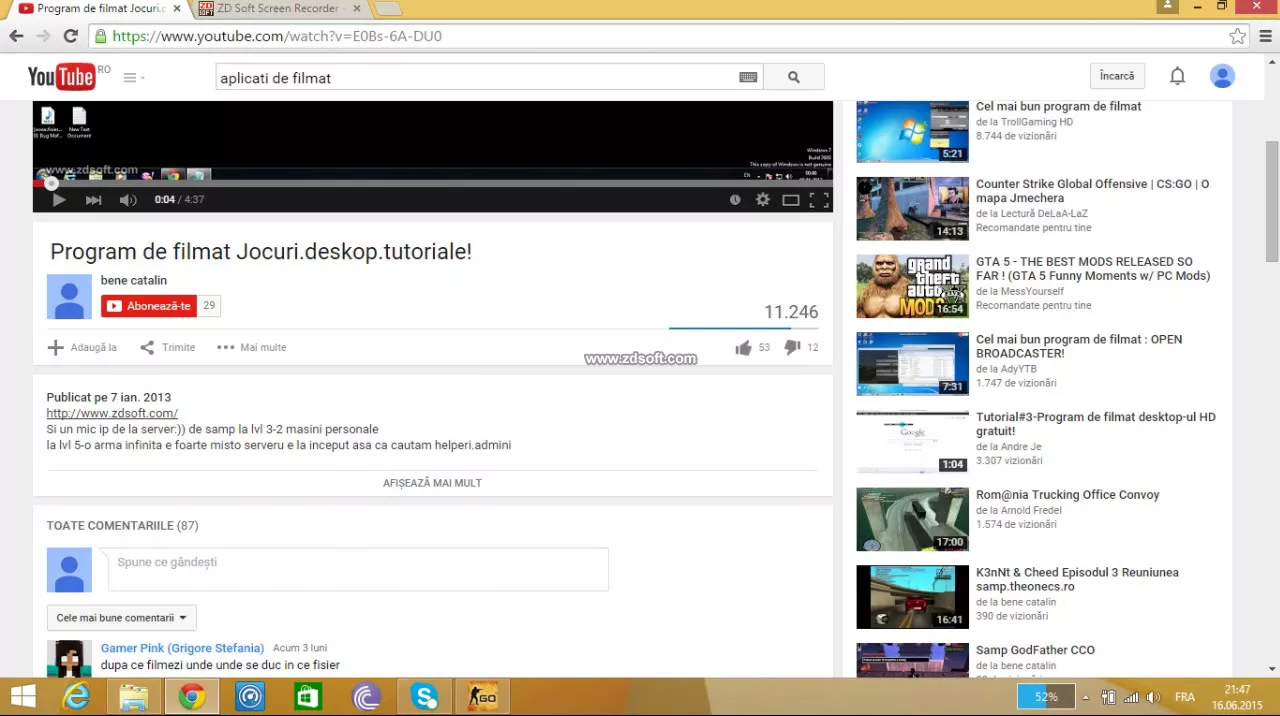The height and width of the screenshot is (716, 1280).
Task: Open GTA 5 Best Mods video thumbnail
Action: [912, 286]
